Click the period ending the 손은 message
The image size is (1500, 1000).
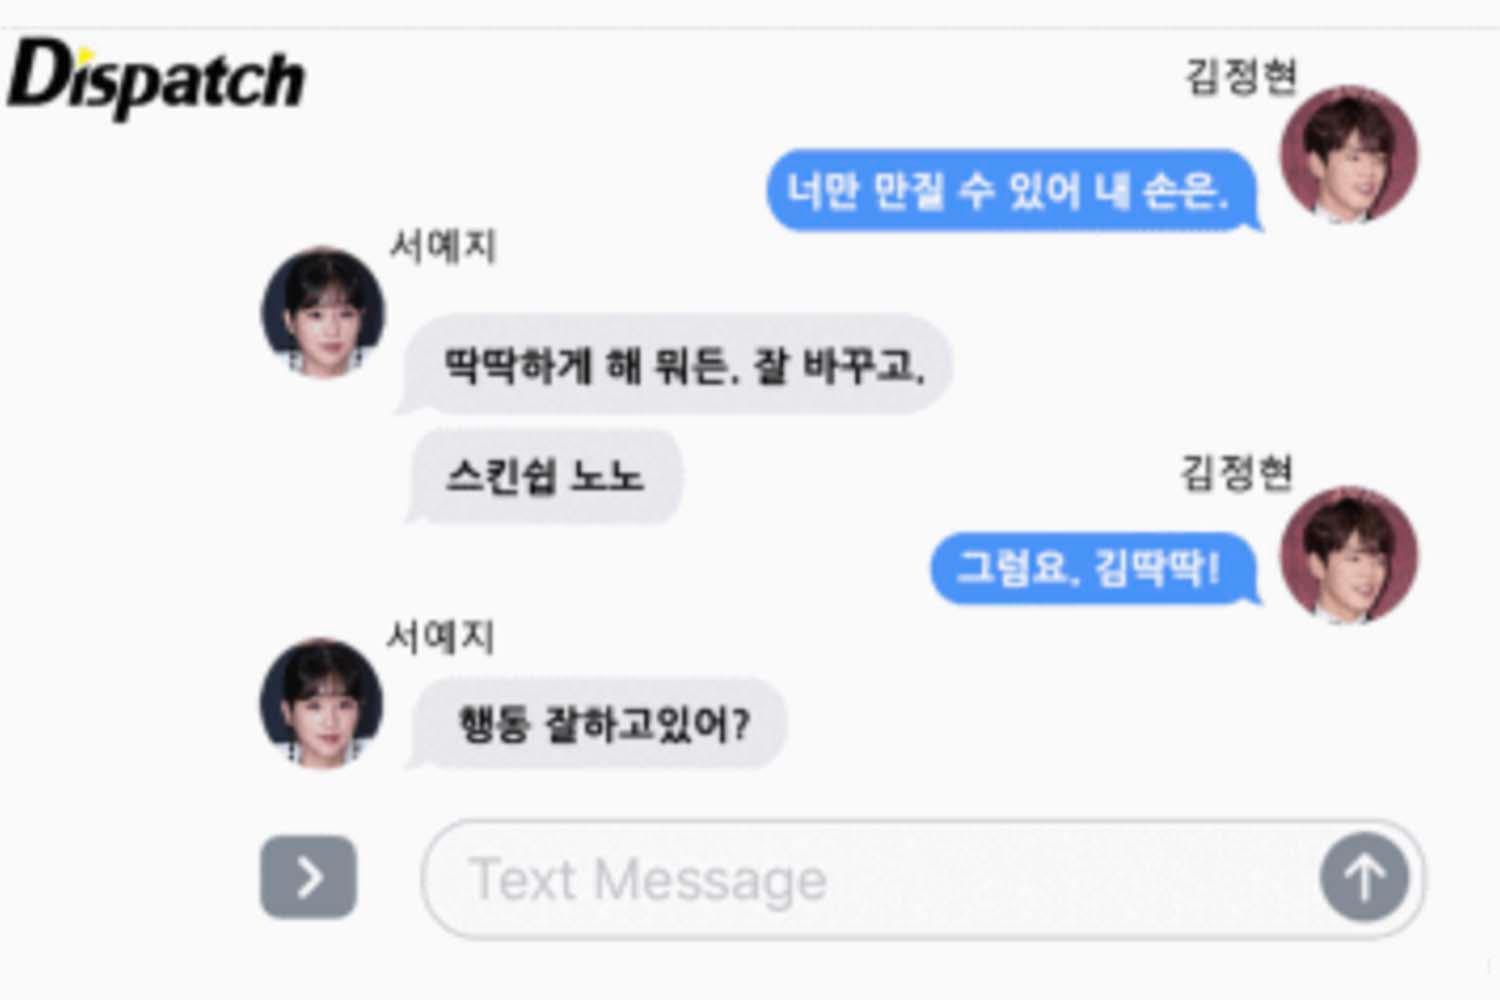(x=1222, y=204)
